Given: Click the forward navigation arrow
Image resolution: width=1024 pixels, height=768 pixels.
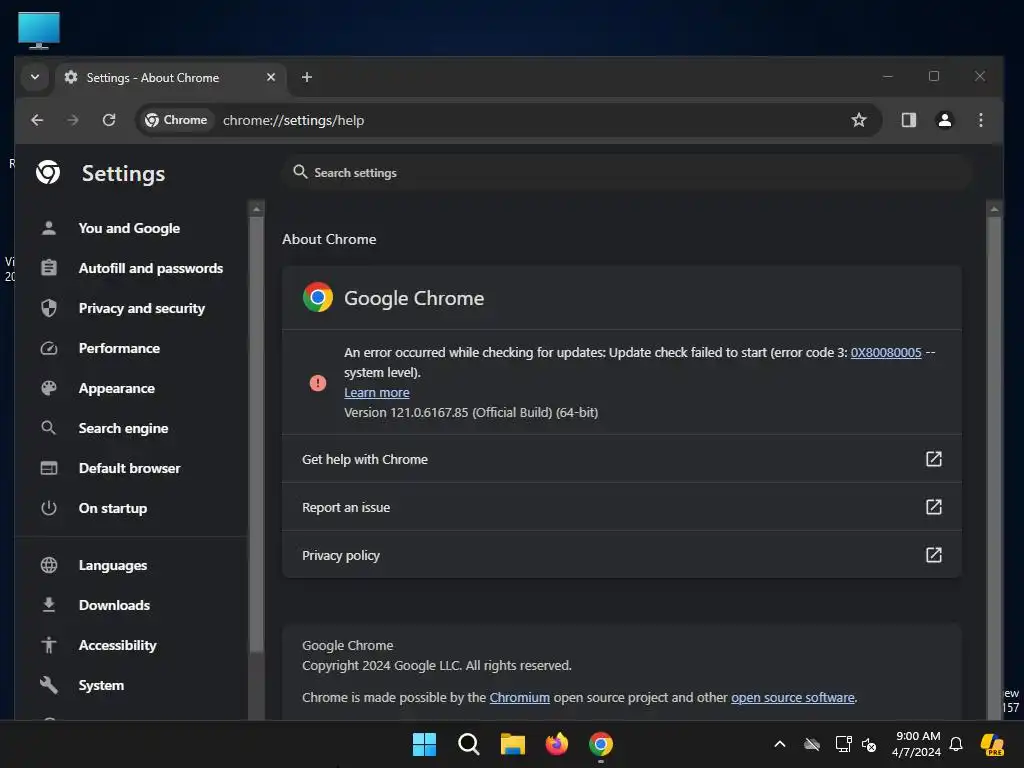Looking at the screenshot, I should click(73, 120).
